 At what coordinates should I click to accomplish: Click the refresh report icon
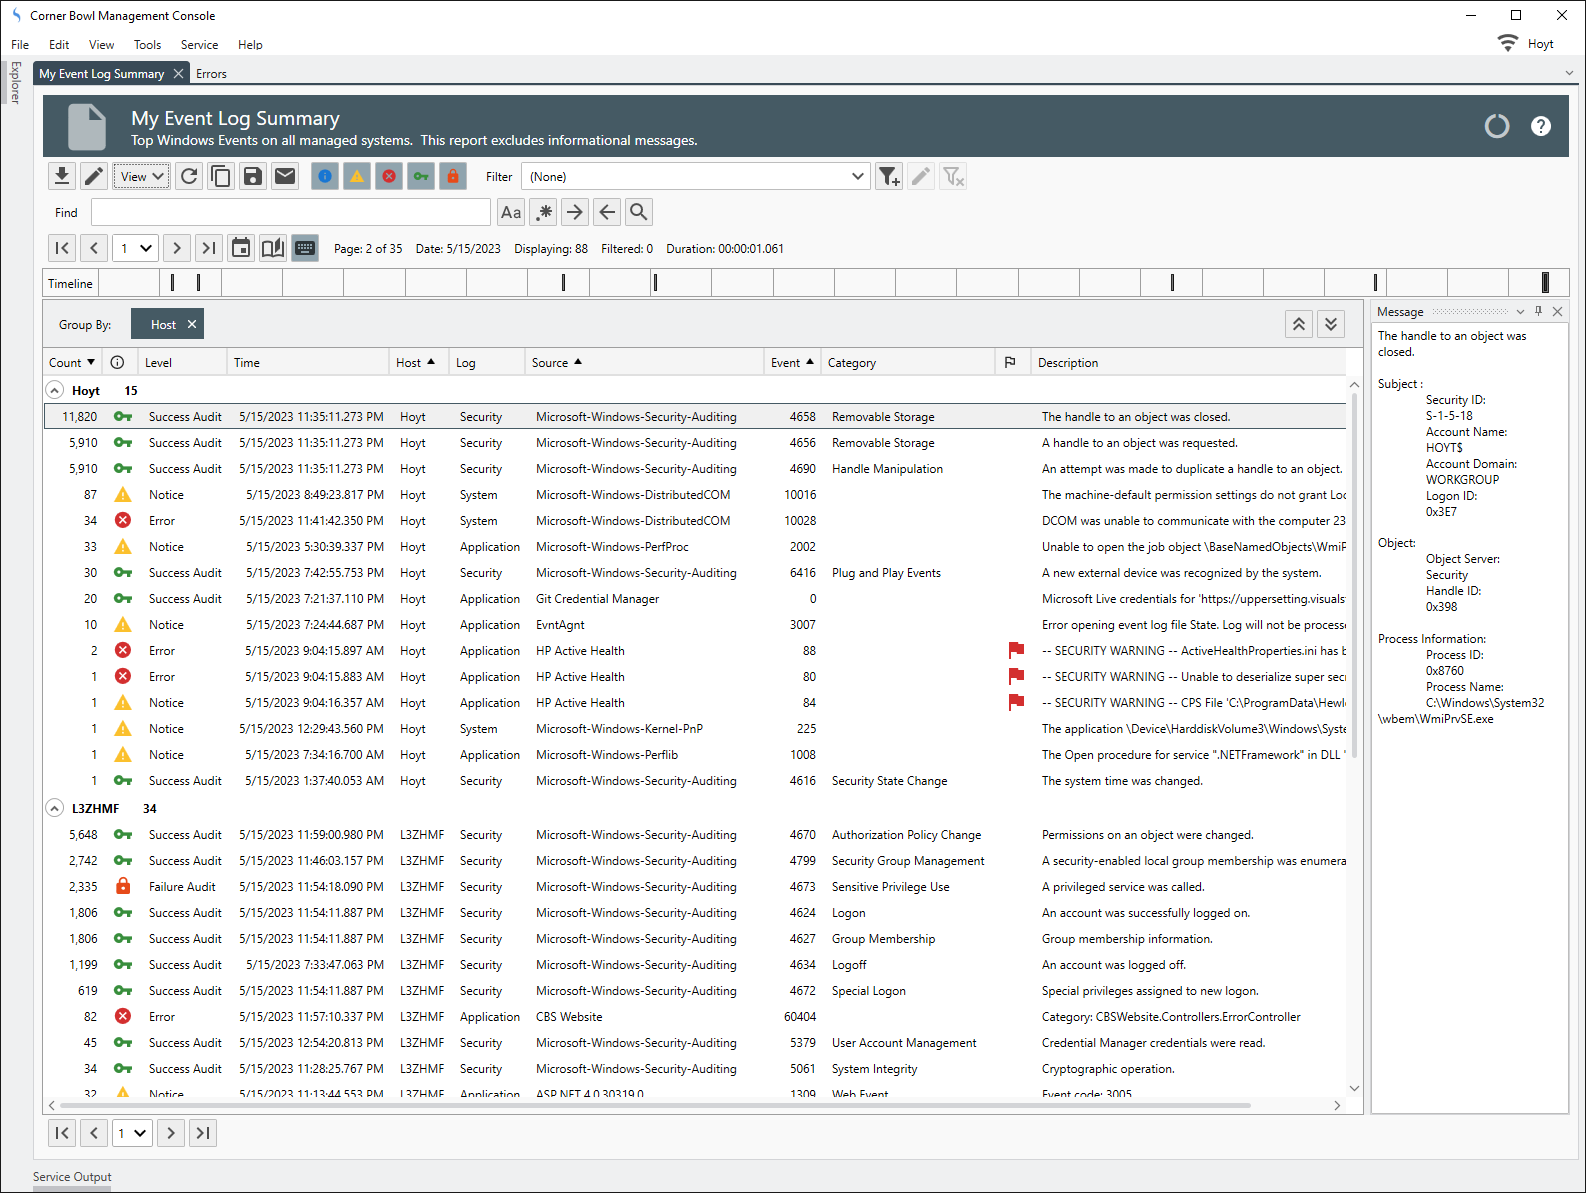point(189,177)
